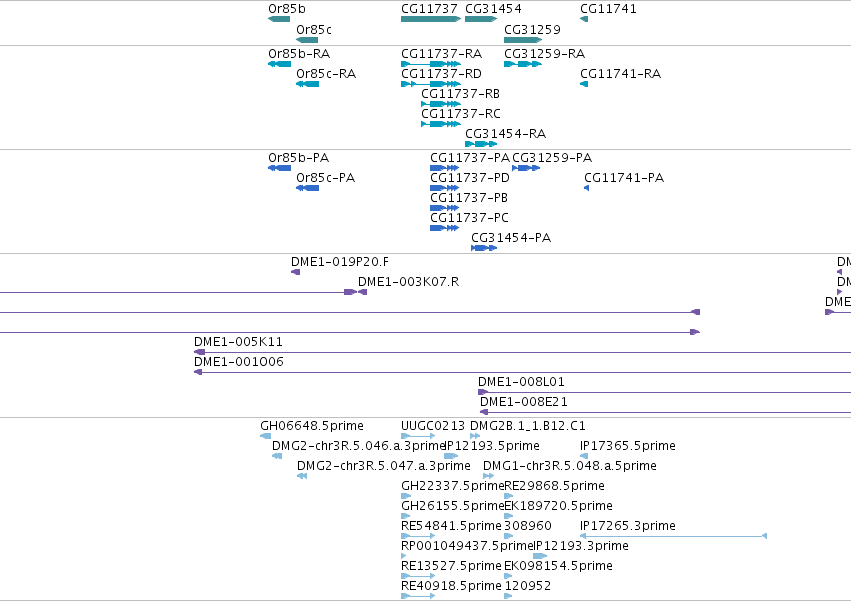Screen dimensions: 851x601
Task: Select the CG31454-PA protein label
Action: (511, 238)
